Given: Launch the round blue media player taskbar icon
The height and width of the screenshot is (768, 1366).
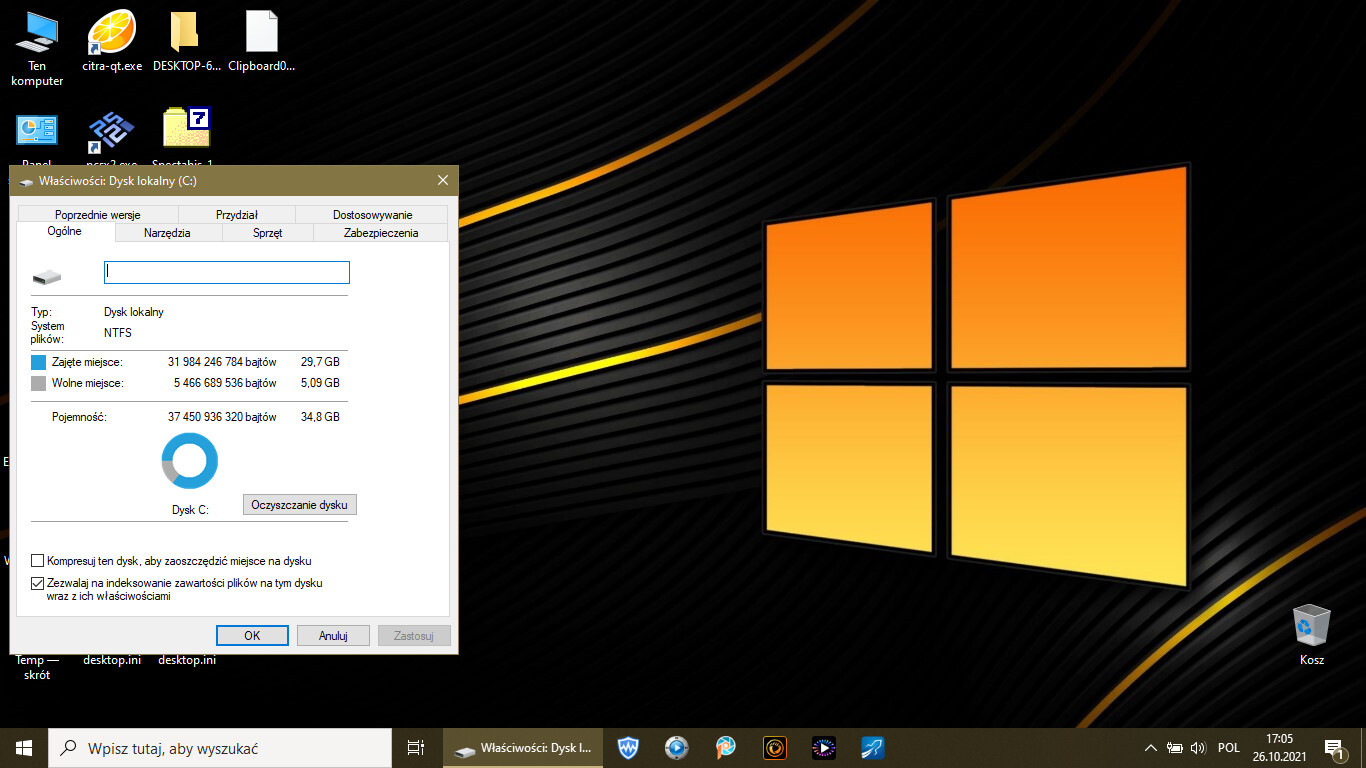Looking at the screenshot, I should [x=677, y=748].
